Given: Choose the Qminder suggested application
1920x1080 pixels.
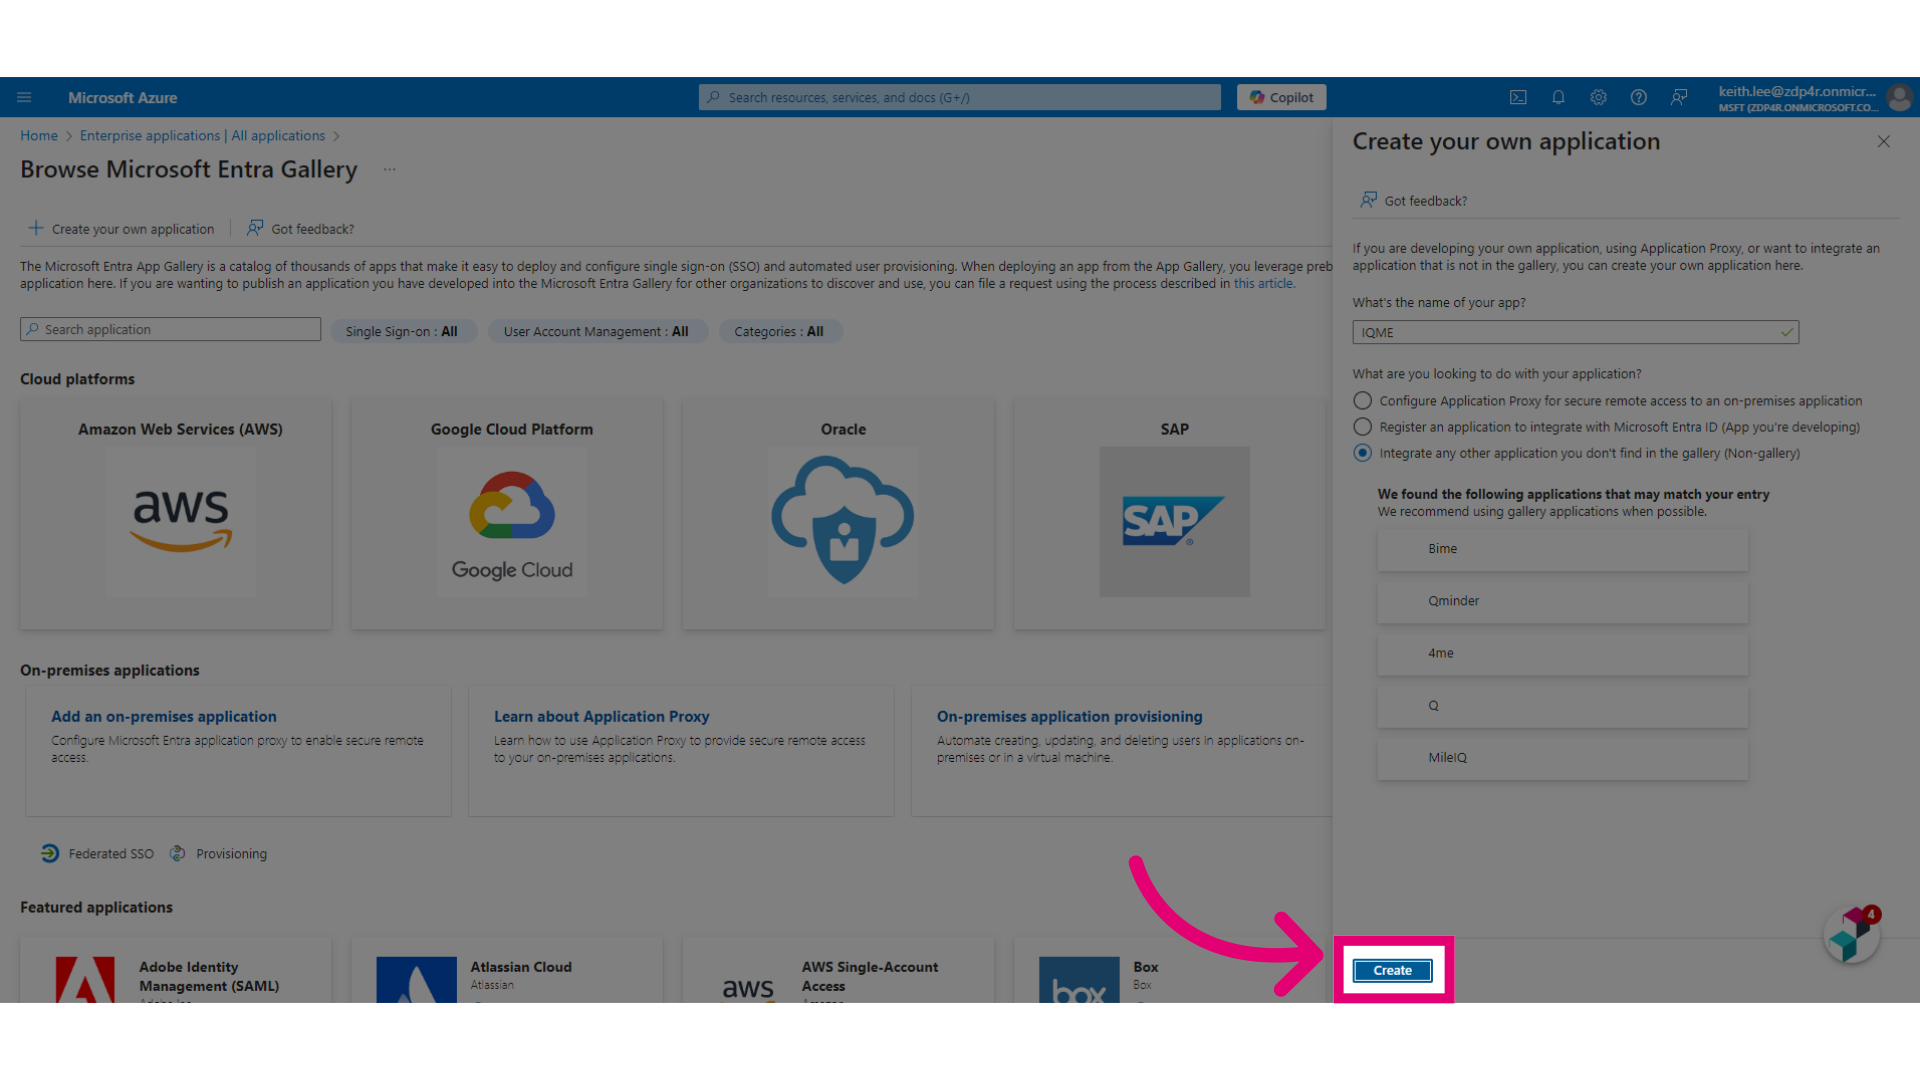Looking at the screenshot, I should [1562, 601].
